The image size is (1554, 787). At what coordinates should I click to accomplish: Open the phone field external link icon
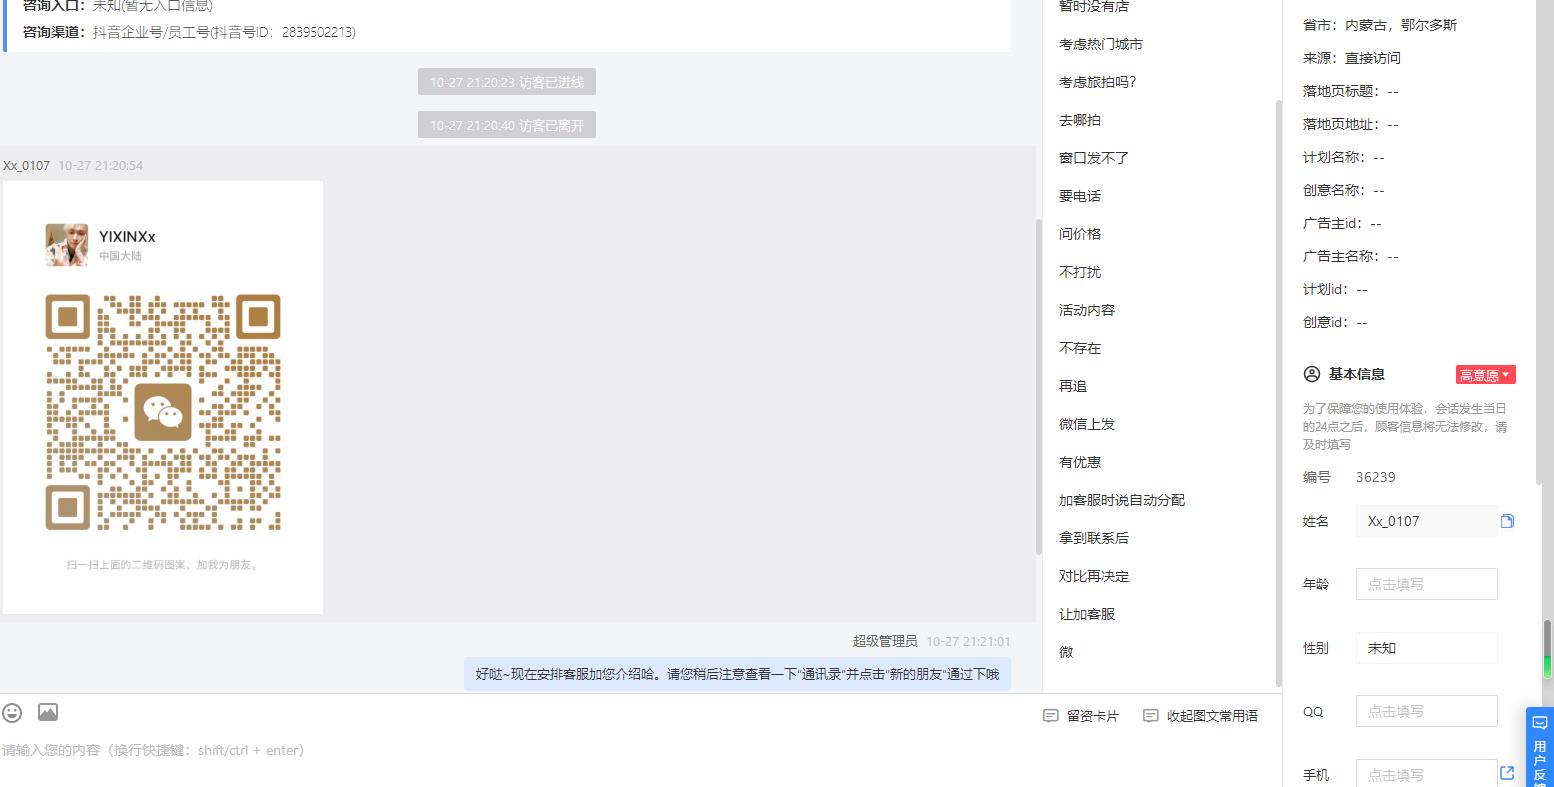1507,773
